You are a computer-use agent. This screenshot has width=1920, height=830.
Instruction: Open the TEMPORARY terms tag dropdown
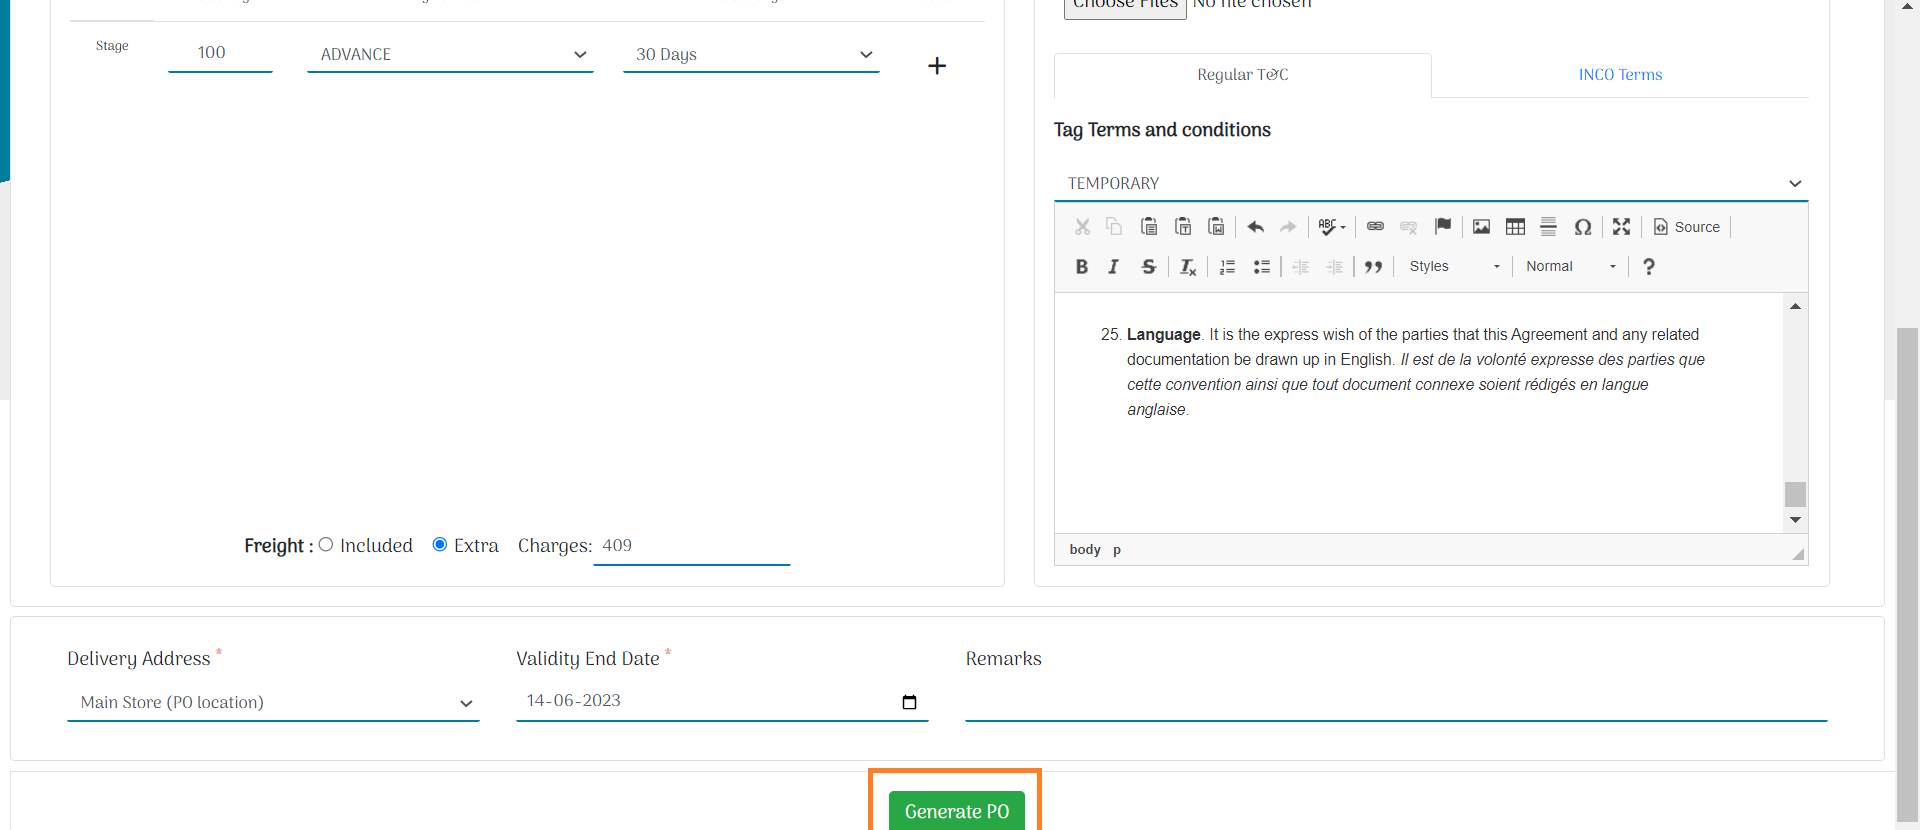coord(1430,184)
